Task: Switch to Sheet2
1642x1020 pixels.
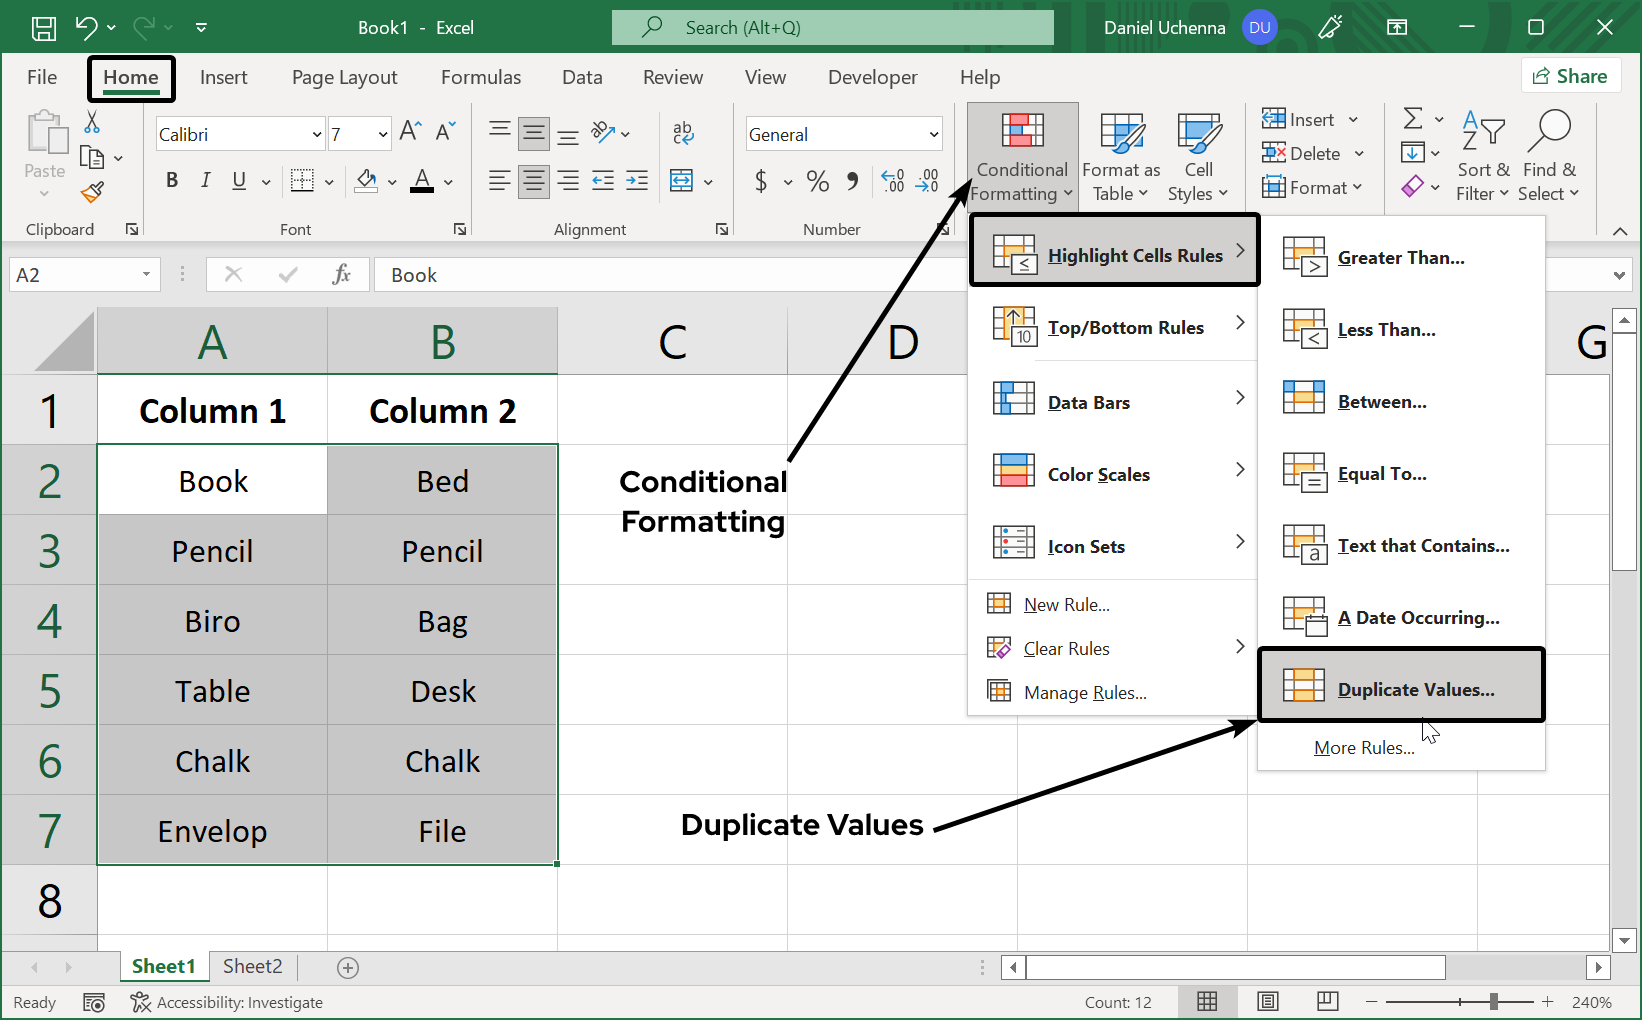Action: coord(252,966)
